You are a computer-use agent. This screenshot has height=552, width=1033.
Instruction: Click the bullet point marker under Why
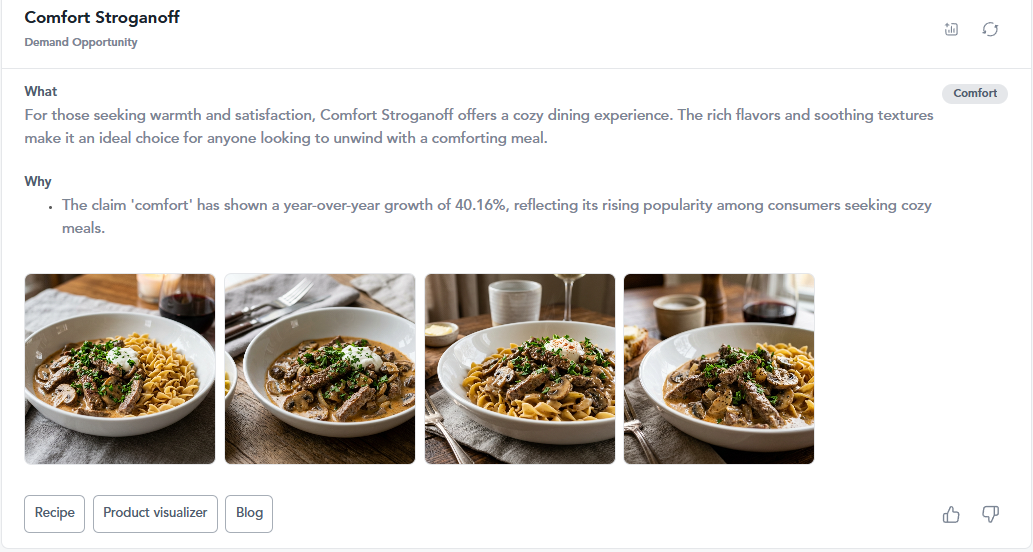point(51,207)
